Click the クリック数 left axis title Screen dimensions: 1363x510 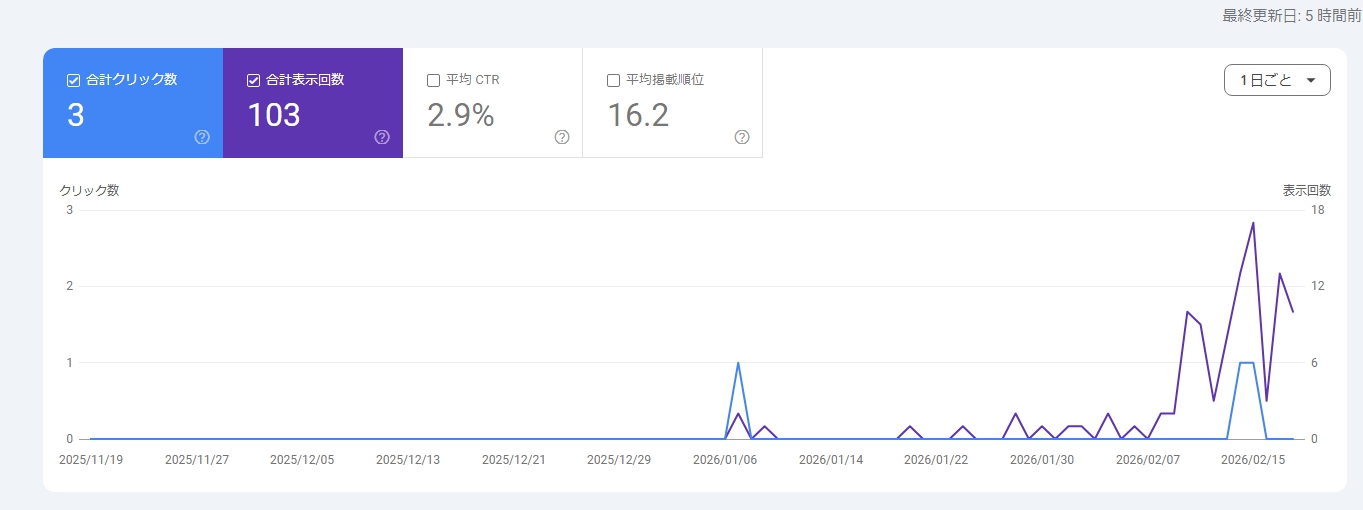click(89, 190)
